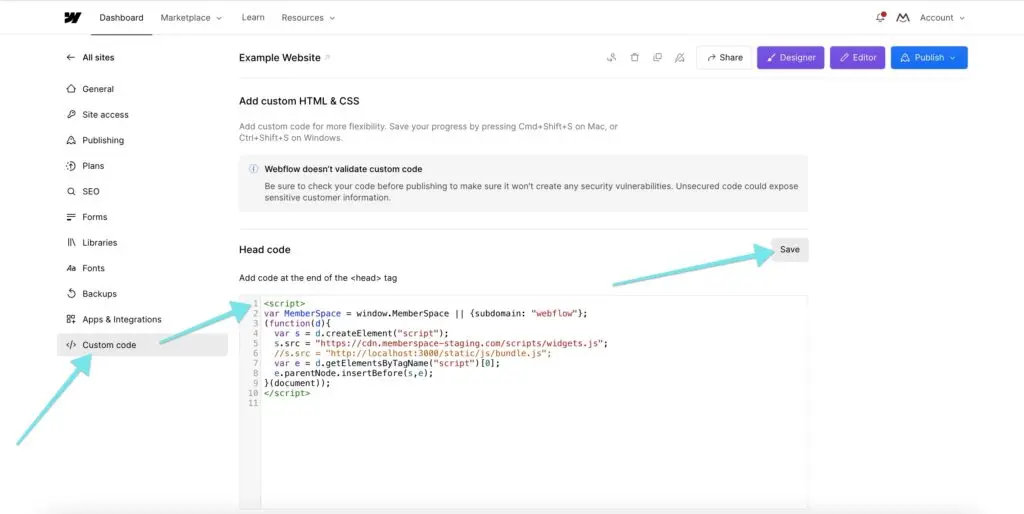Click the Example Website title
Screen dimensions: 1024x514
(280, 57)
